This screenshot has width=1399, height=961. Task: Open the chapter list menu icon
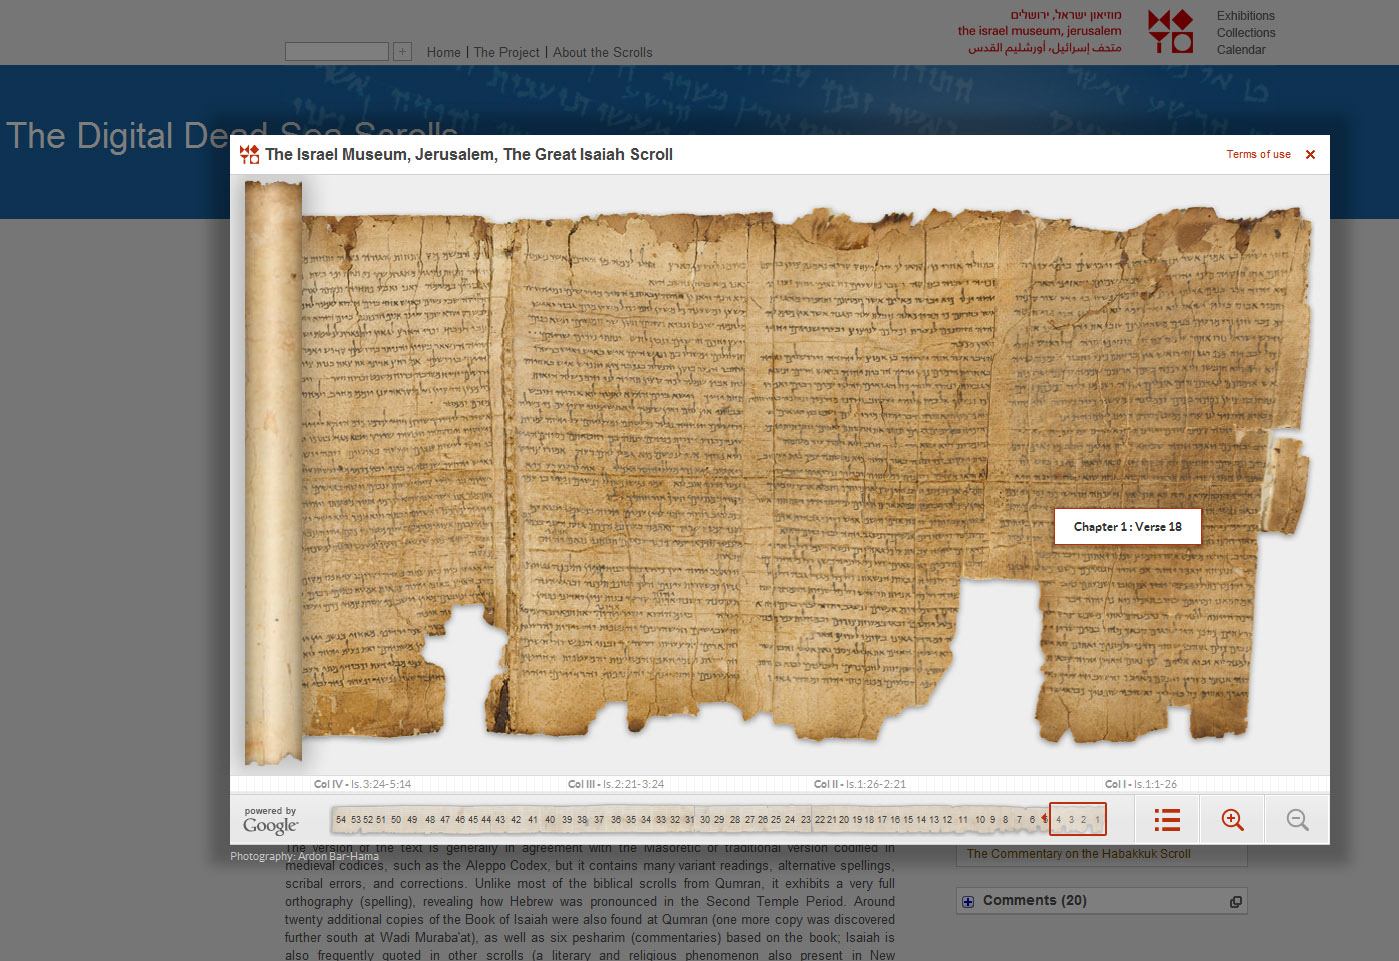click(1167, 820)
